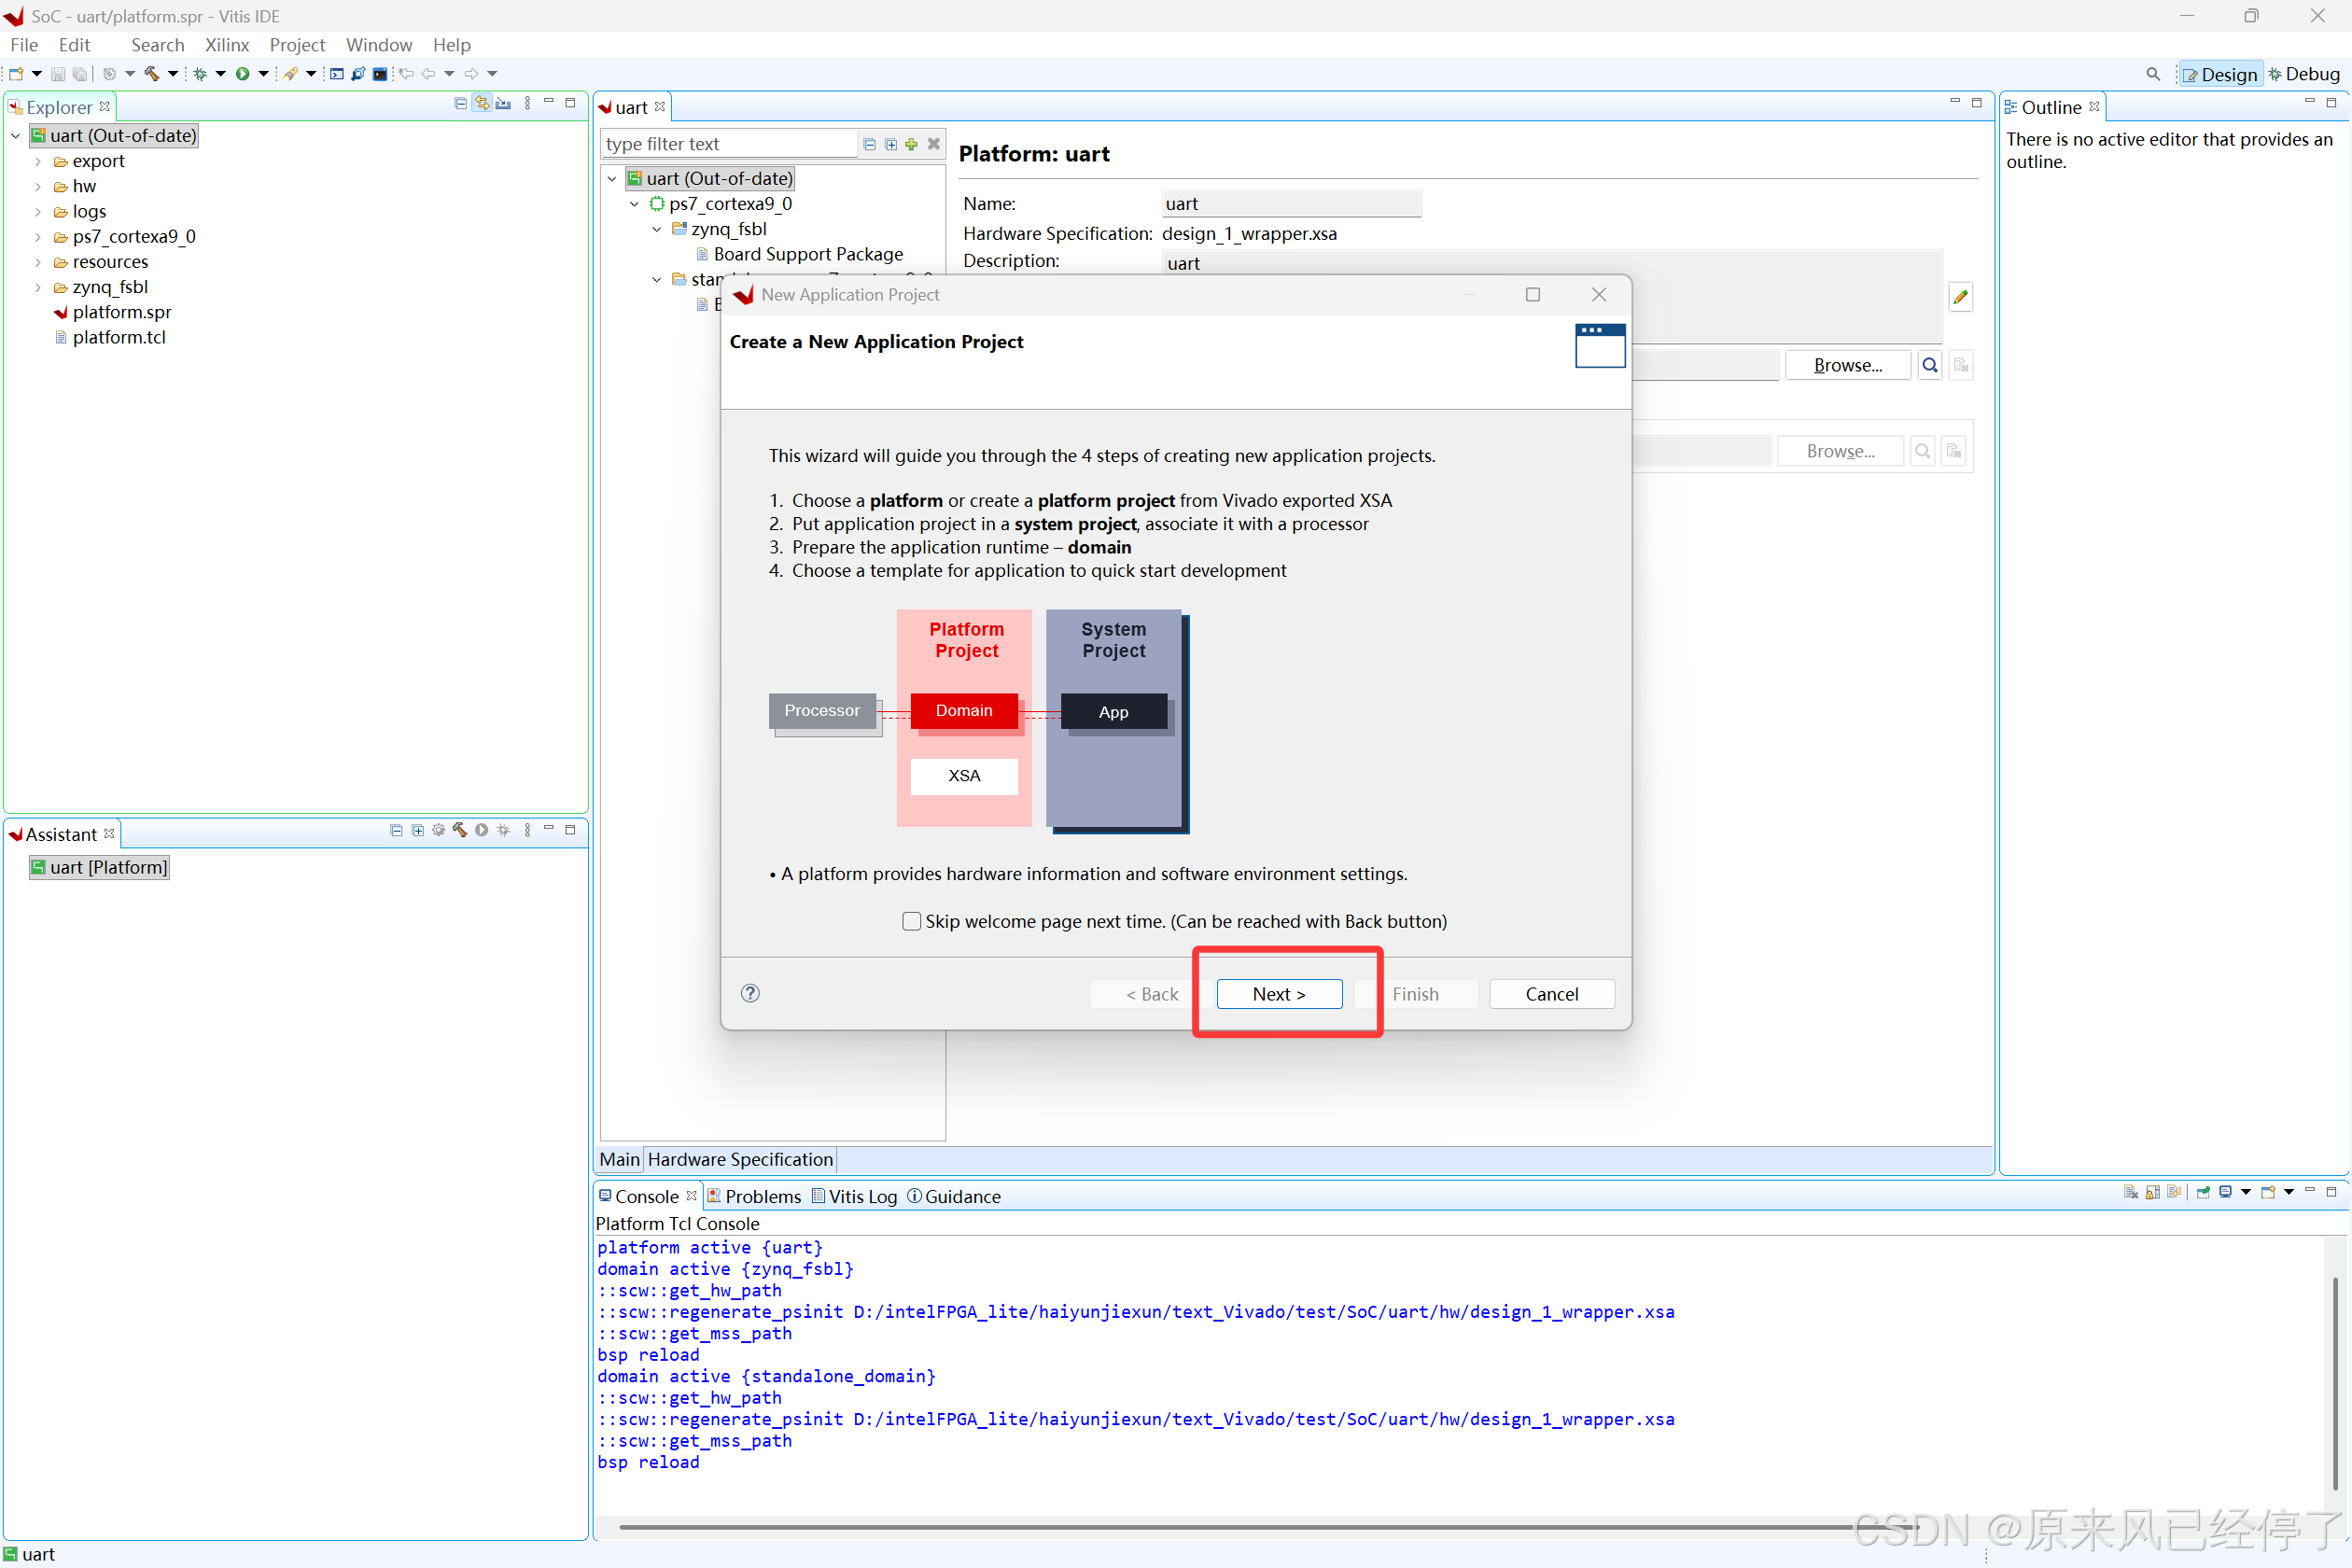Click the pencil edit icon beside Description
2352x1568 pixels.
1960,297
